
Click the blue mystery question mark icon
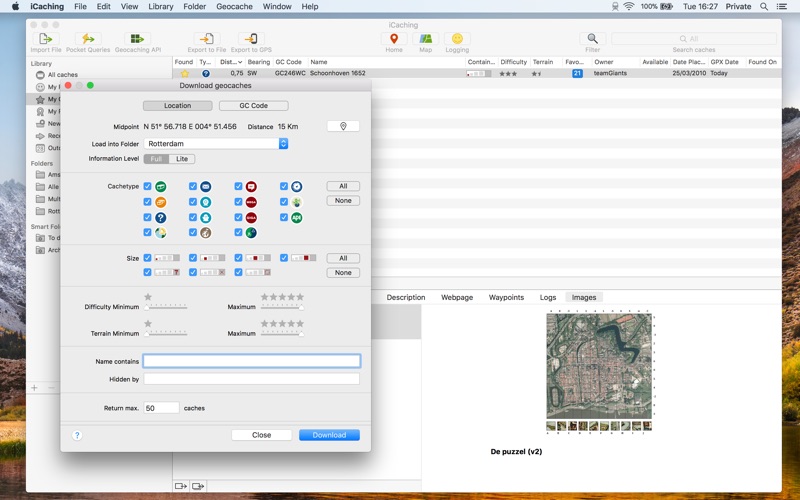point(161,217)
